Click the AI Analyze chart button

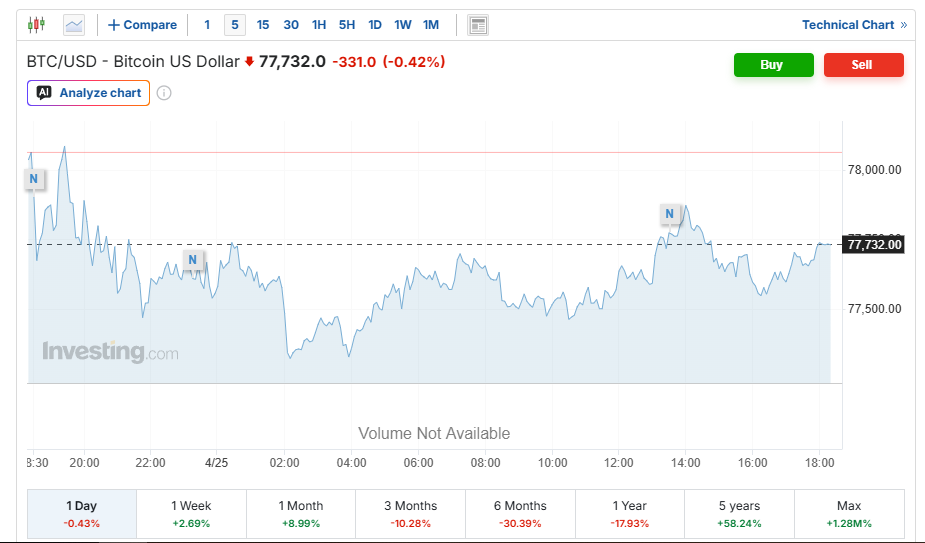pos(89,93)
